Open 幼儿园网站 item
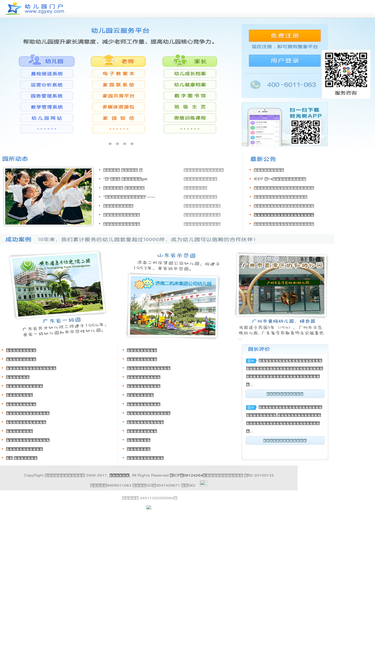The width and height of the screenshot is (375, 667). pyautogui.click(x=46, y=118)
